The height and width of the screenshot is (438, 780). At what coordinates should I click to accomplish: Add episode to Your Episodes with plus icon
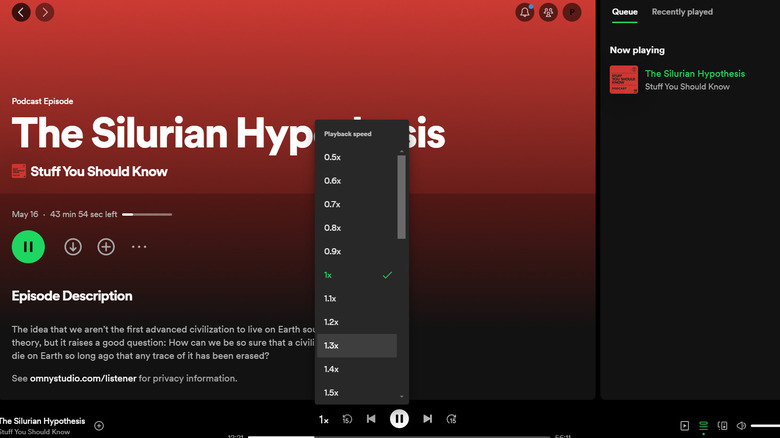106,247
